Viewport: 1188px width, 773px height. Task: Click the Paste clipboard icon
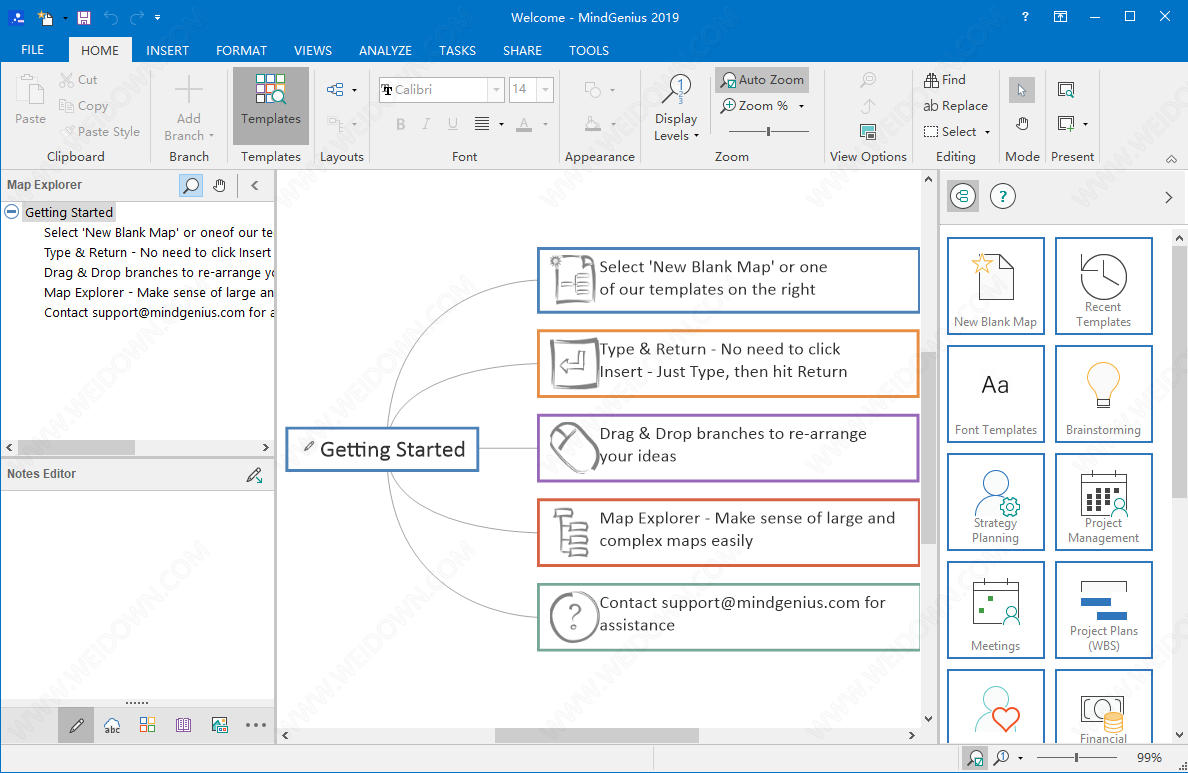pos(30,91)
